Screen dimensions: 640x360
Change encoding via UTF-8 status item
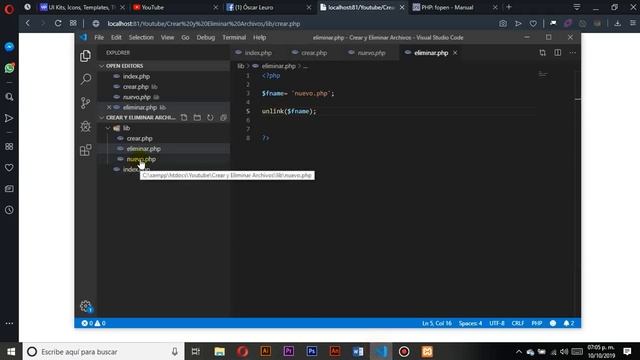(x=497, y=323)
